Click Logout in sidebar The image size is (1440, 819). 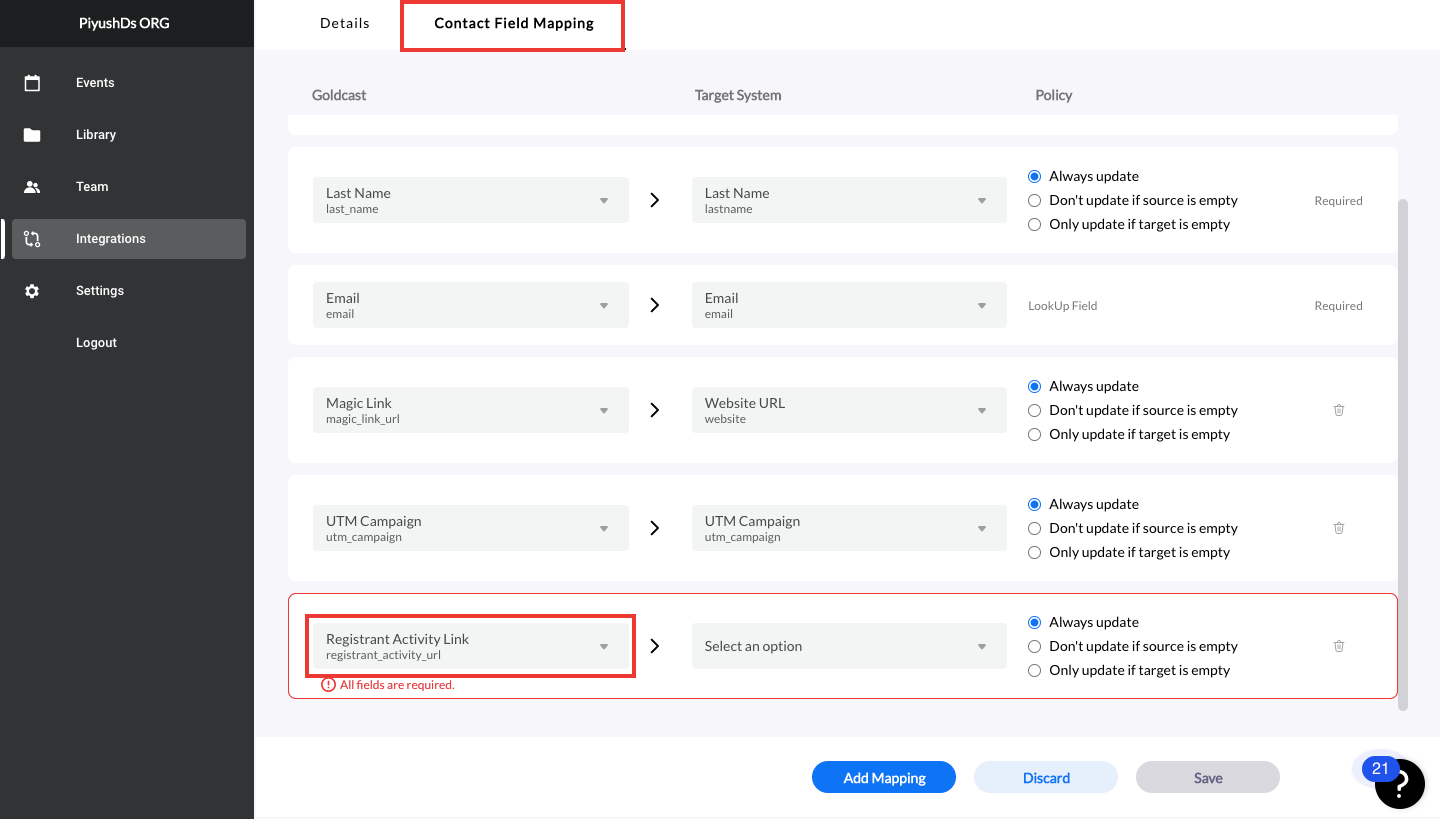(x=96, y=343)
